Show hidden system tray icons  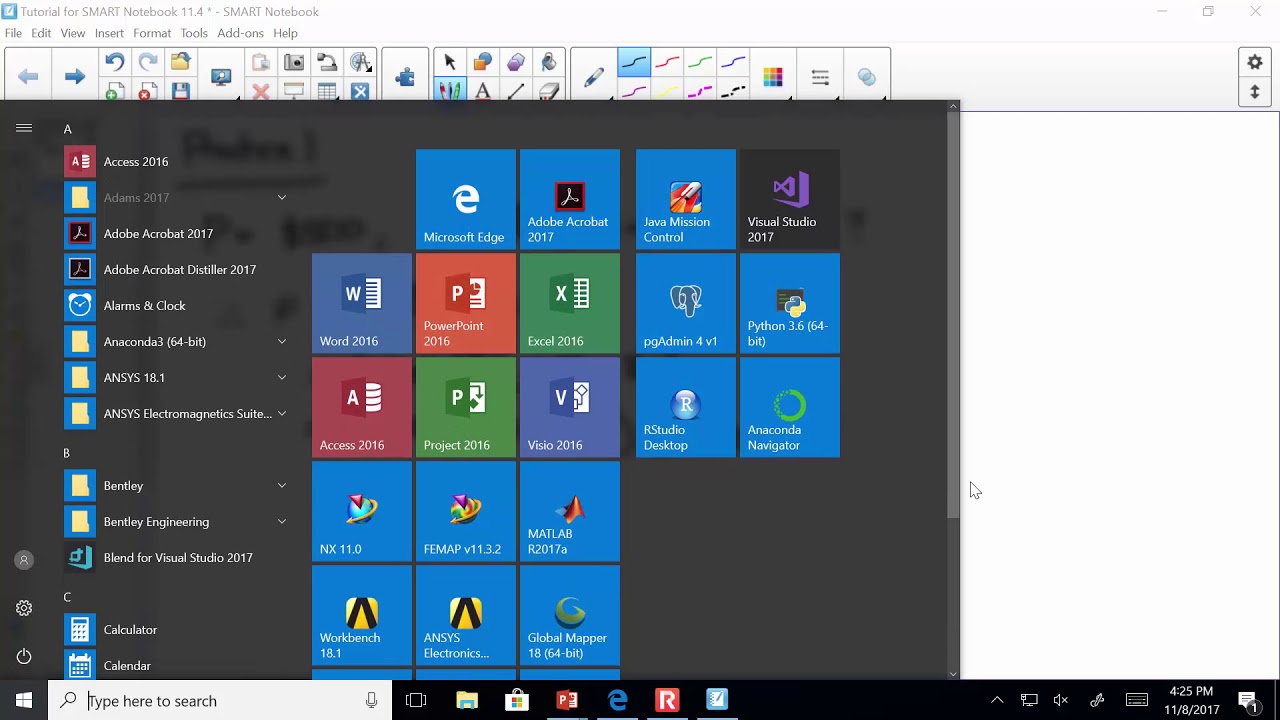pos(997,700)
